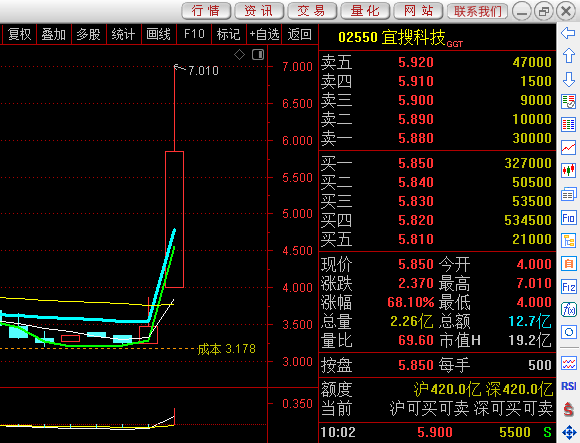Switch to the 行情 quotes tab
Image resolution: width=580 pixels, height=443 pixels.
click(206, 11)
